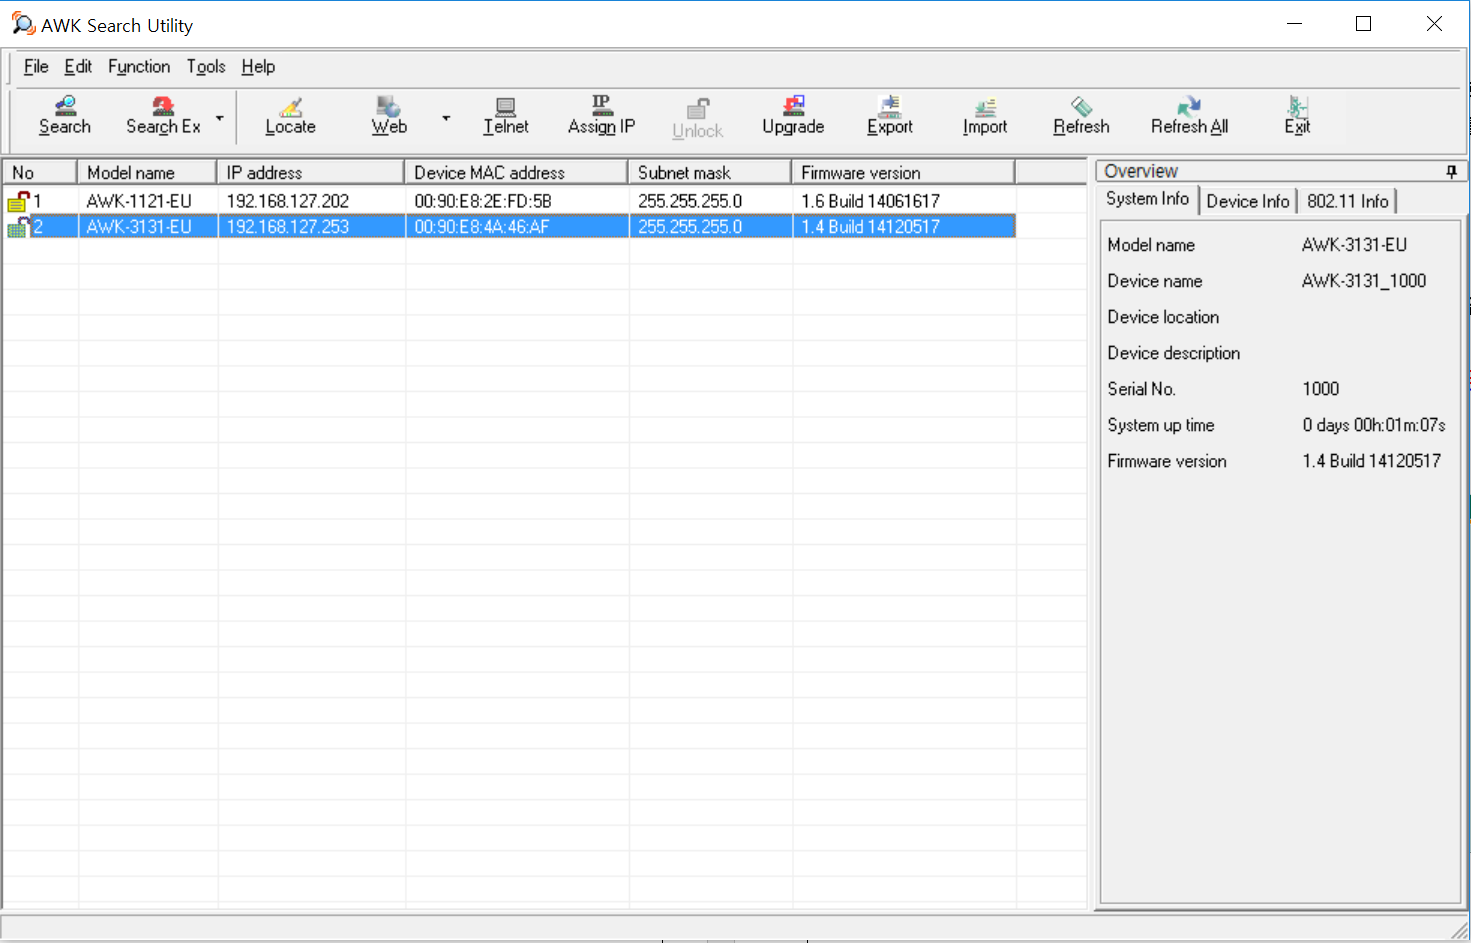The image size is (1471, 943).
Task: Click the System up time value
Action: pos(1374,425)
